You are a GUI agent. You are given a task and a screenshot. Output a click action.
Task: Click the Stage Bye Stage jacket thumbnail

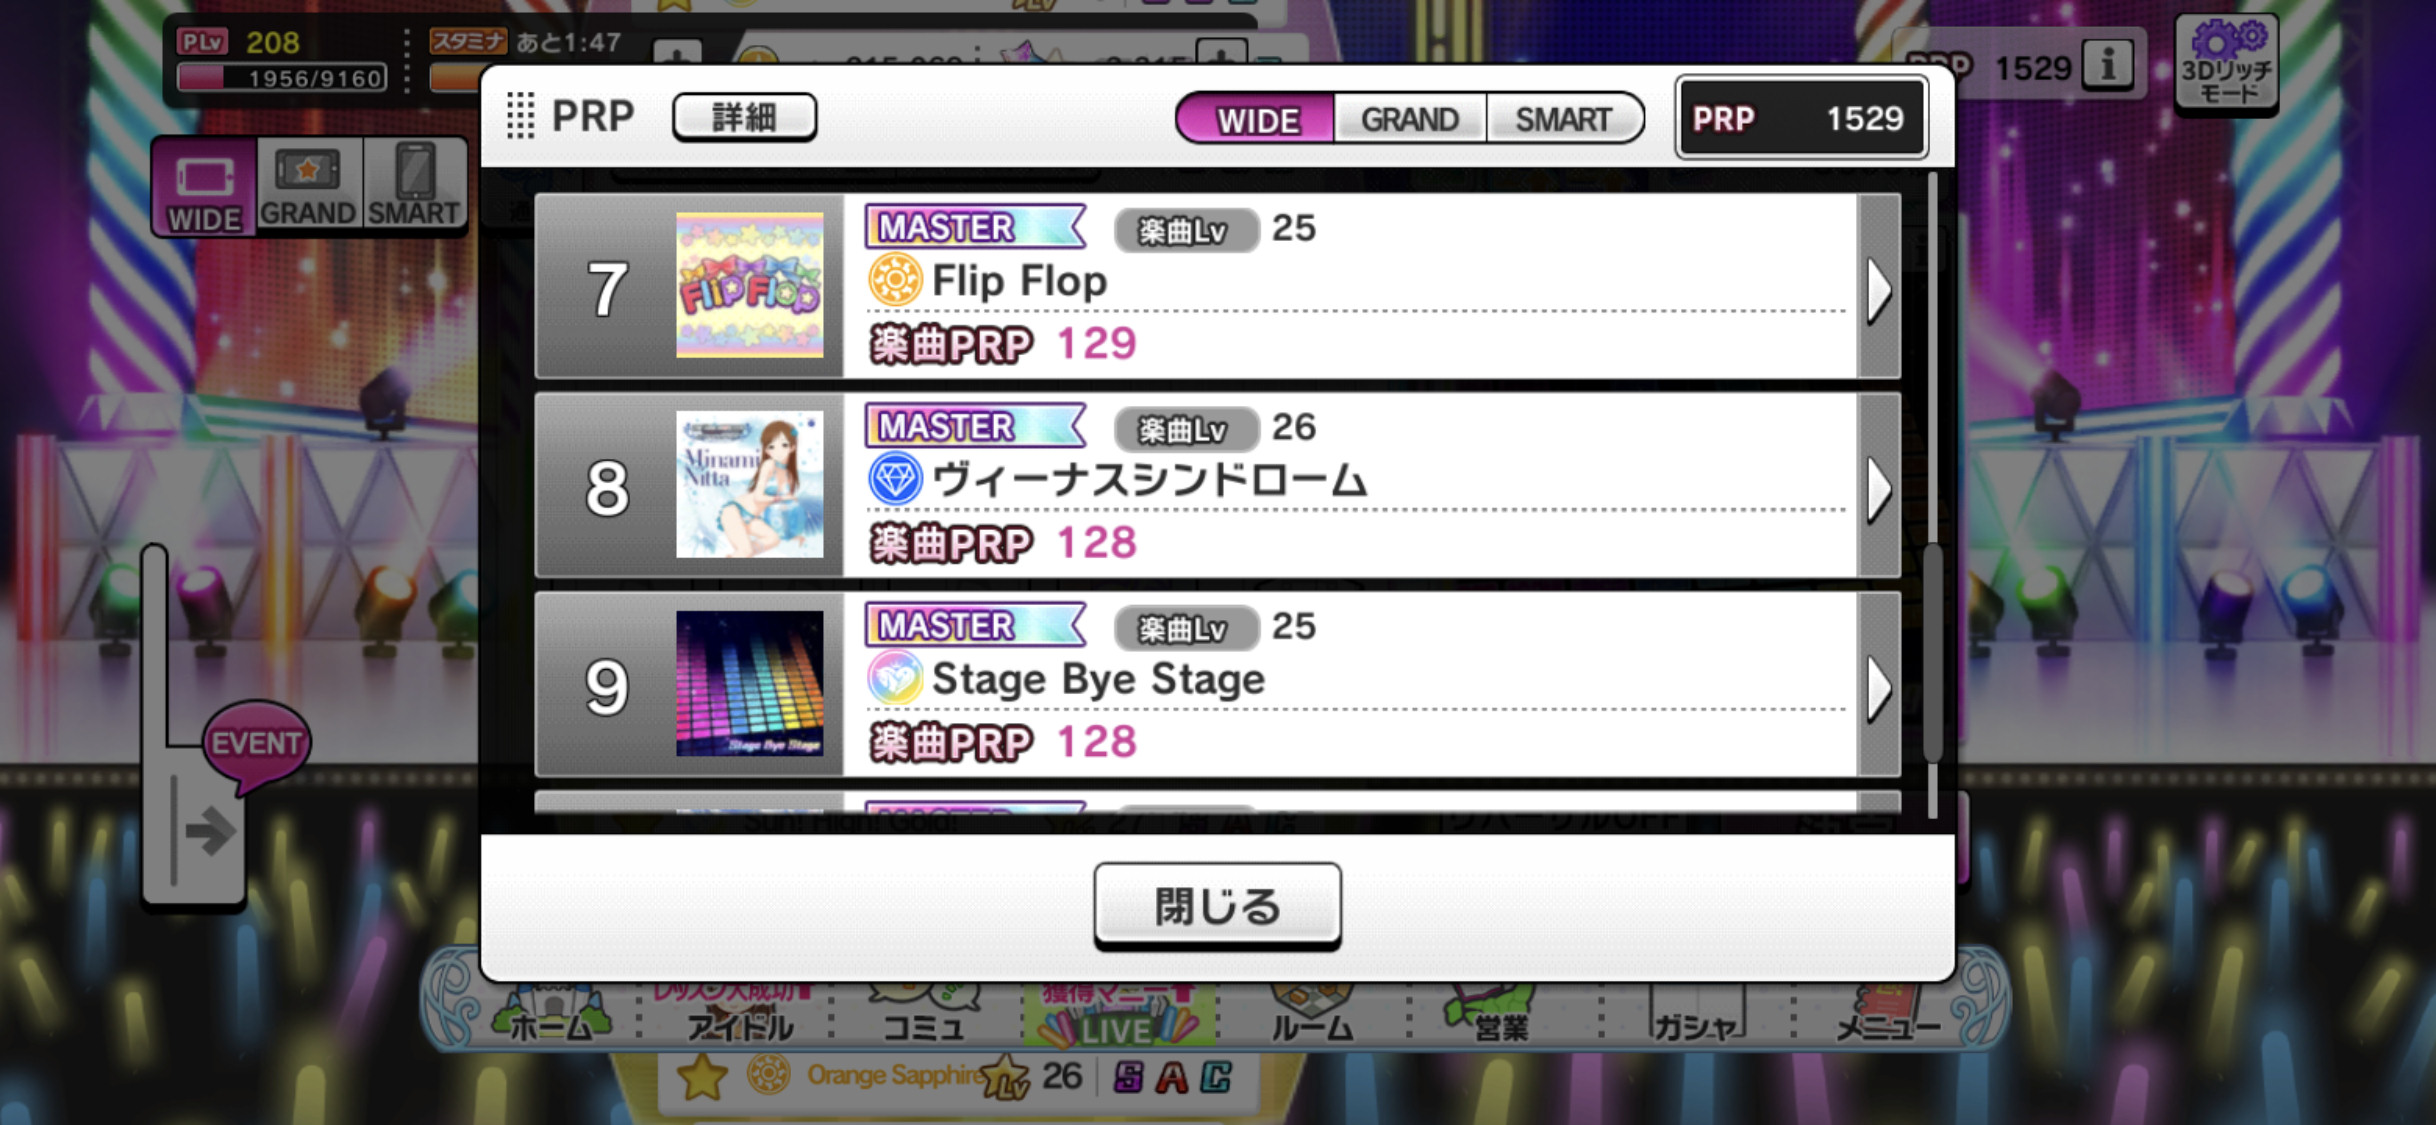[749, 684]
